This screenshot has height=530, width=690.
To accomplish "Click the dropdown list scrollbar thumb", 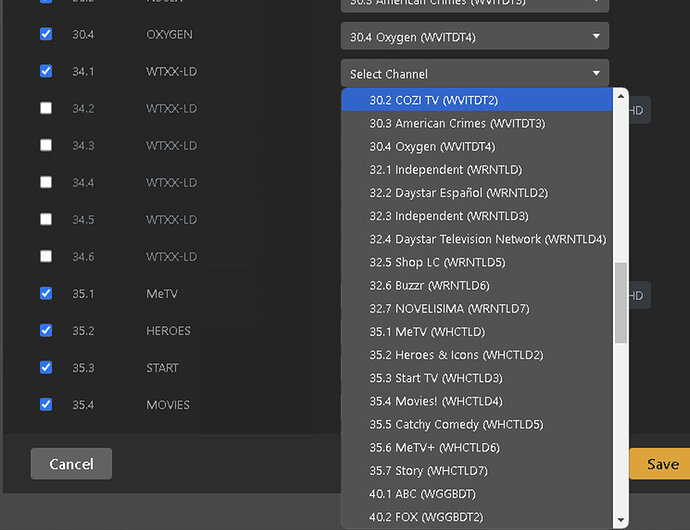I will tap(621, 302).
